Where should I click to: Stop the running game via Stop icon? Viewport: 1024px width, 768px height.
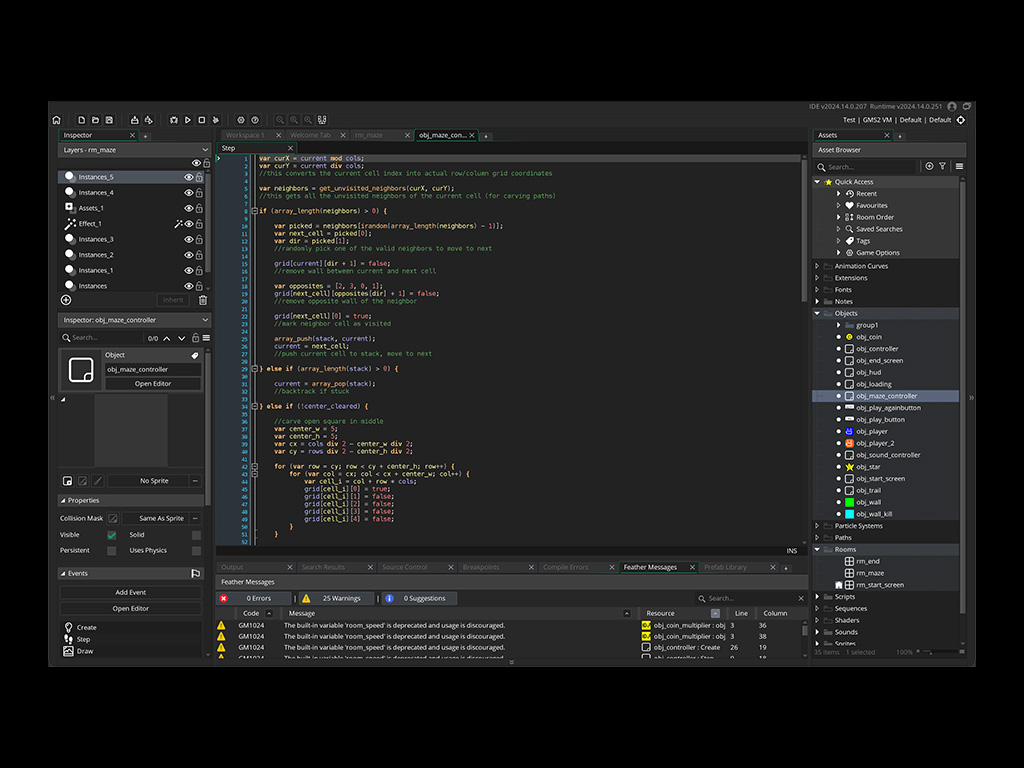point(201,120)
